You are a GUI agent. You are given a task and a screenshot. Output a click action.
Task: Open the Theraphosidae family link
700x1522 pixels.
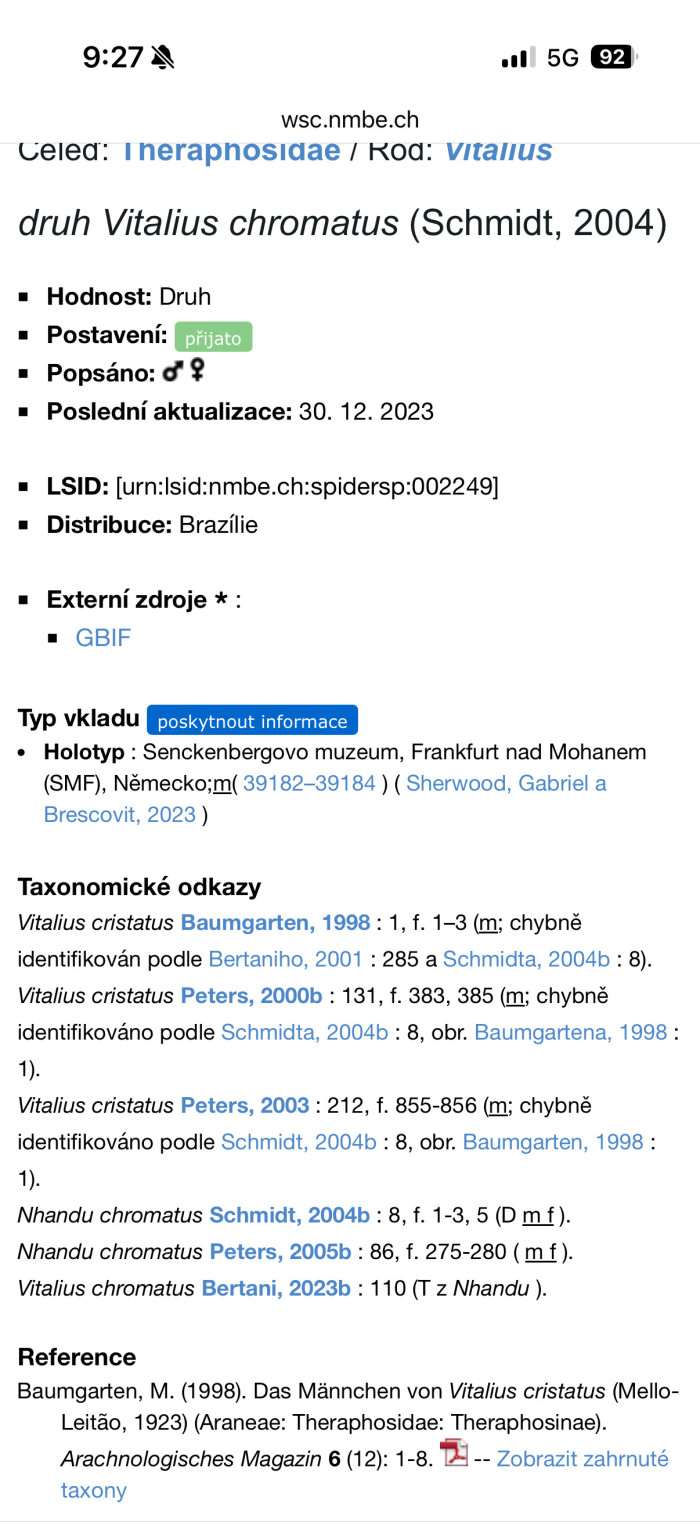click(230, 152)
